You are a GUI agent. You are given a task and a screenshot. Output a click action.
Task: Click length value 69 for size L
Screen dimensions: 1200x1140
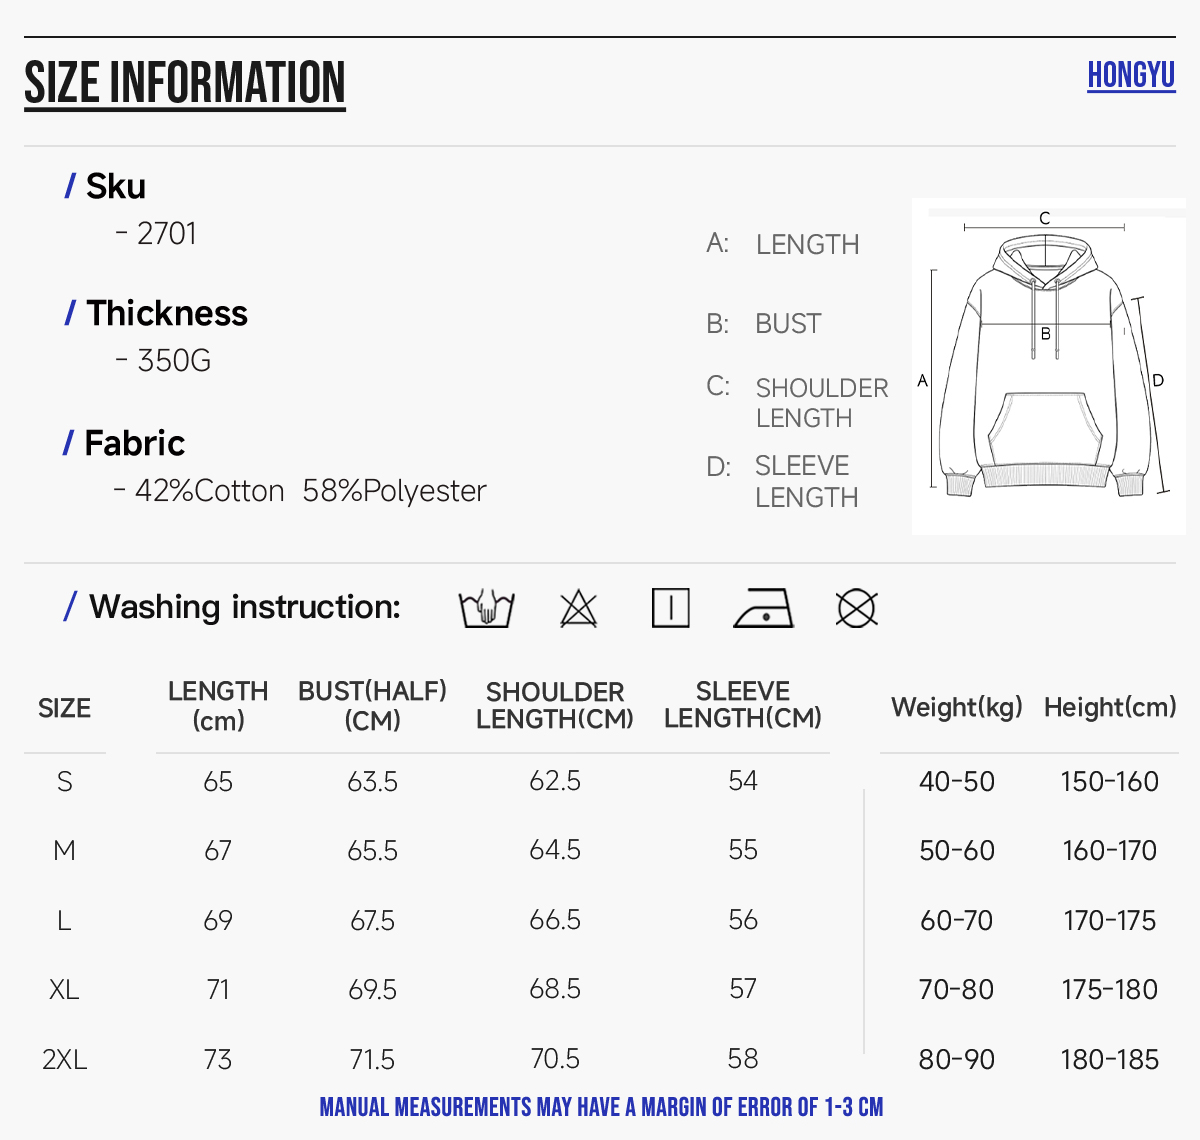[218, 920]
